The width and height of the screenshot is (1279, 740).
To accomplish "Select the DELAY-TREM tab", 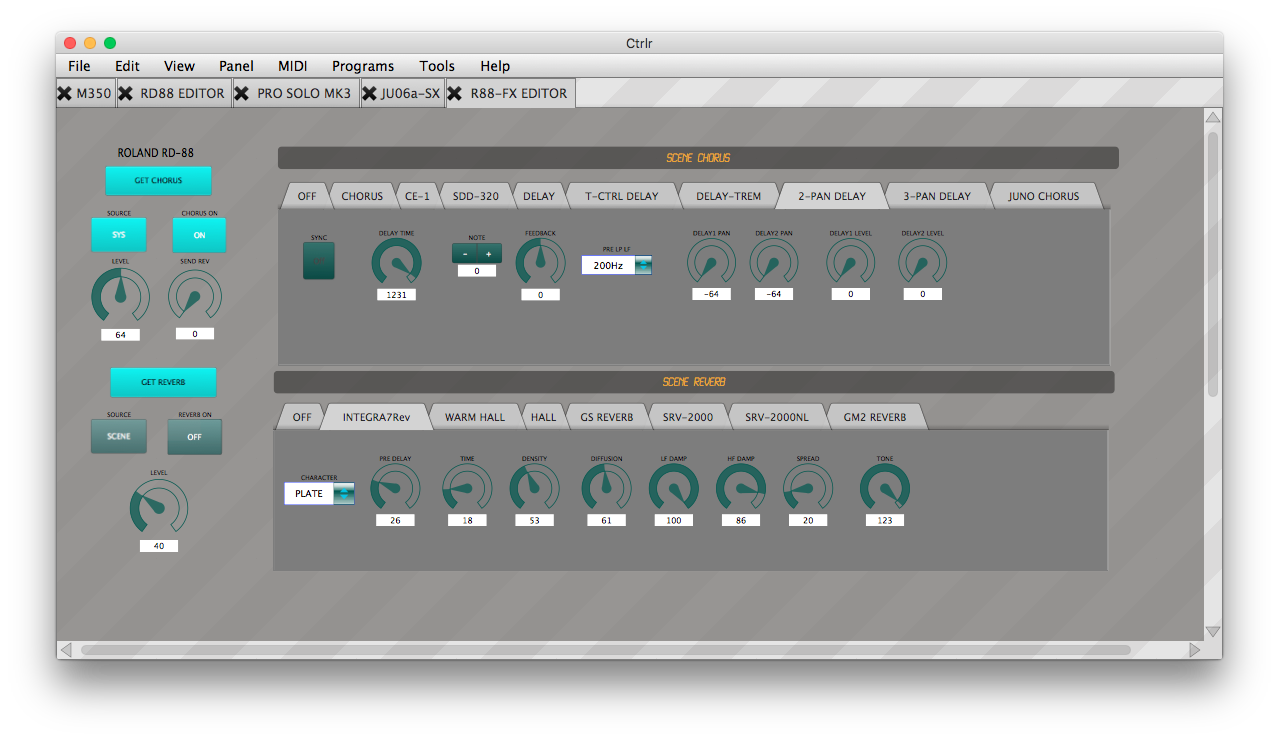I will tap(728, 196).
